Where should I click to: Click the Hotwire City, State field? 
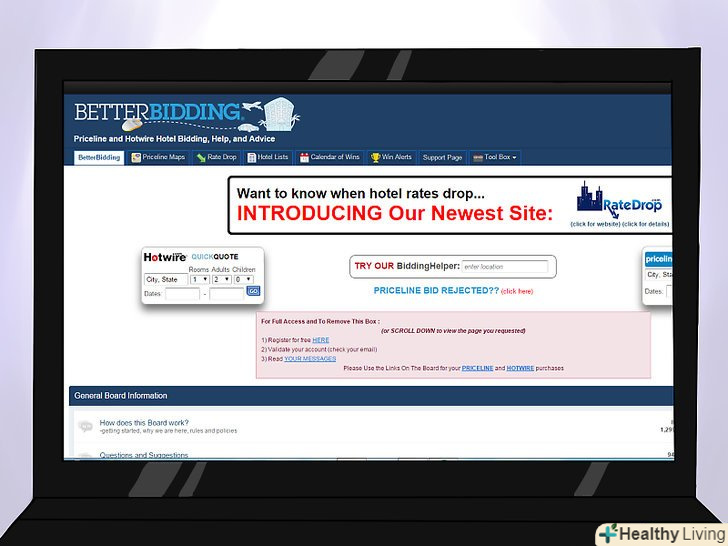(166, 280)
